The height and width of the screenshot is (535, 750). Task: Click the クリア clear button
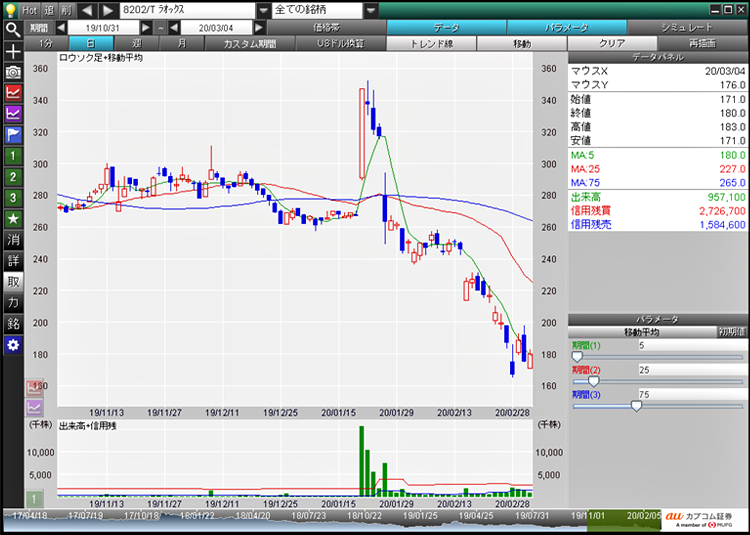coord(611,44)
